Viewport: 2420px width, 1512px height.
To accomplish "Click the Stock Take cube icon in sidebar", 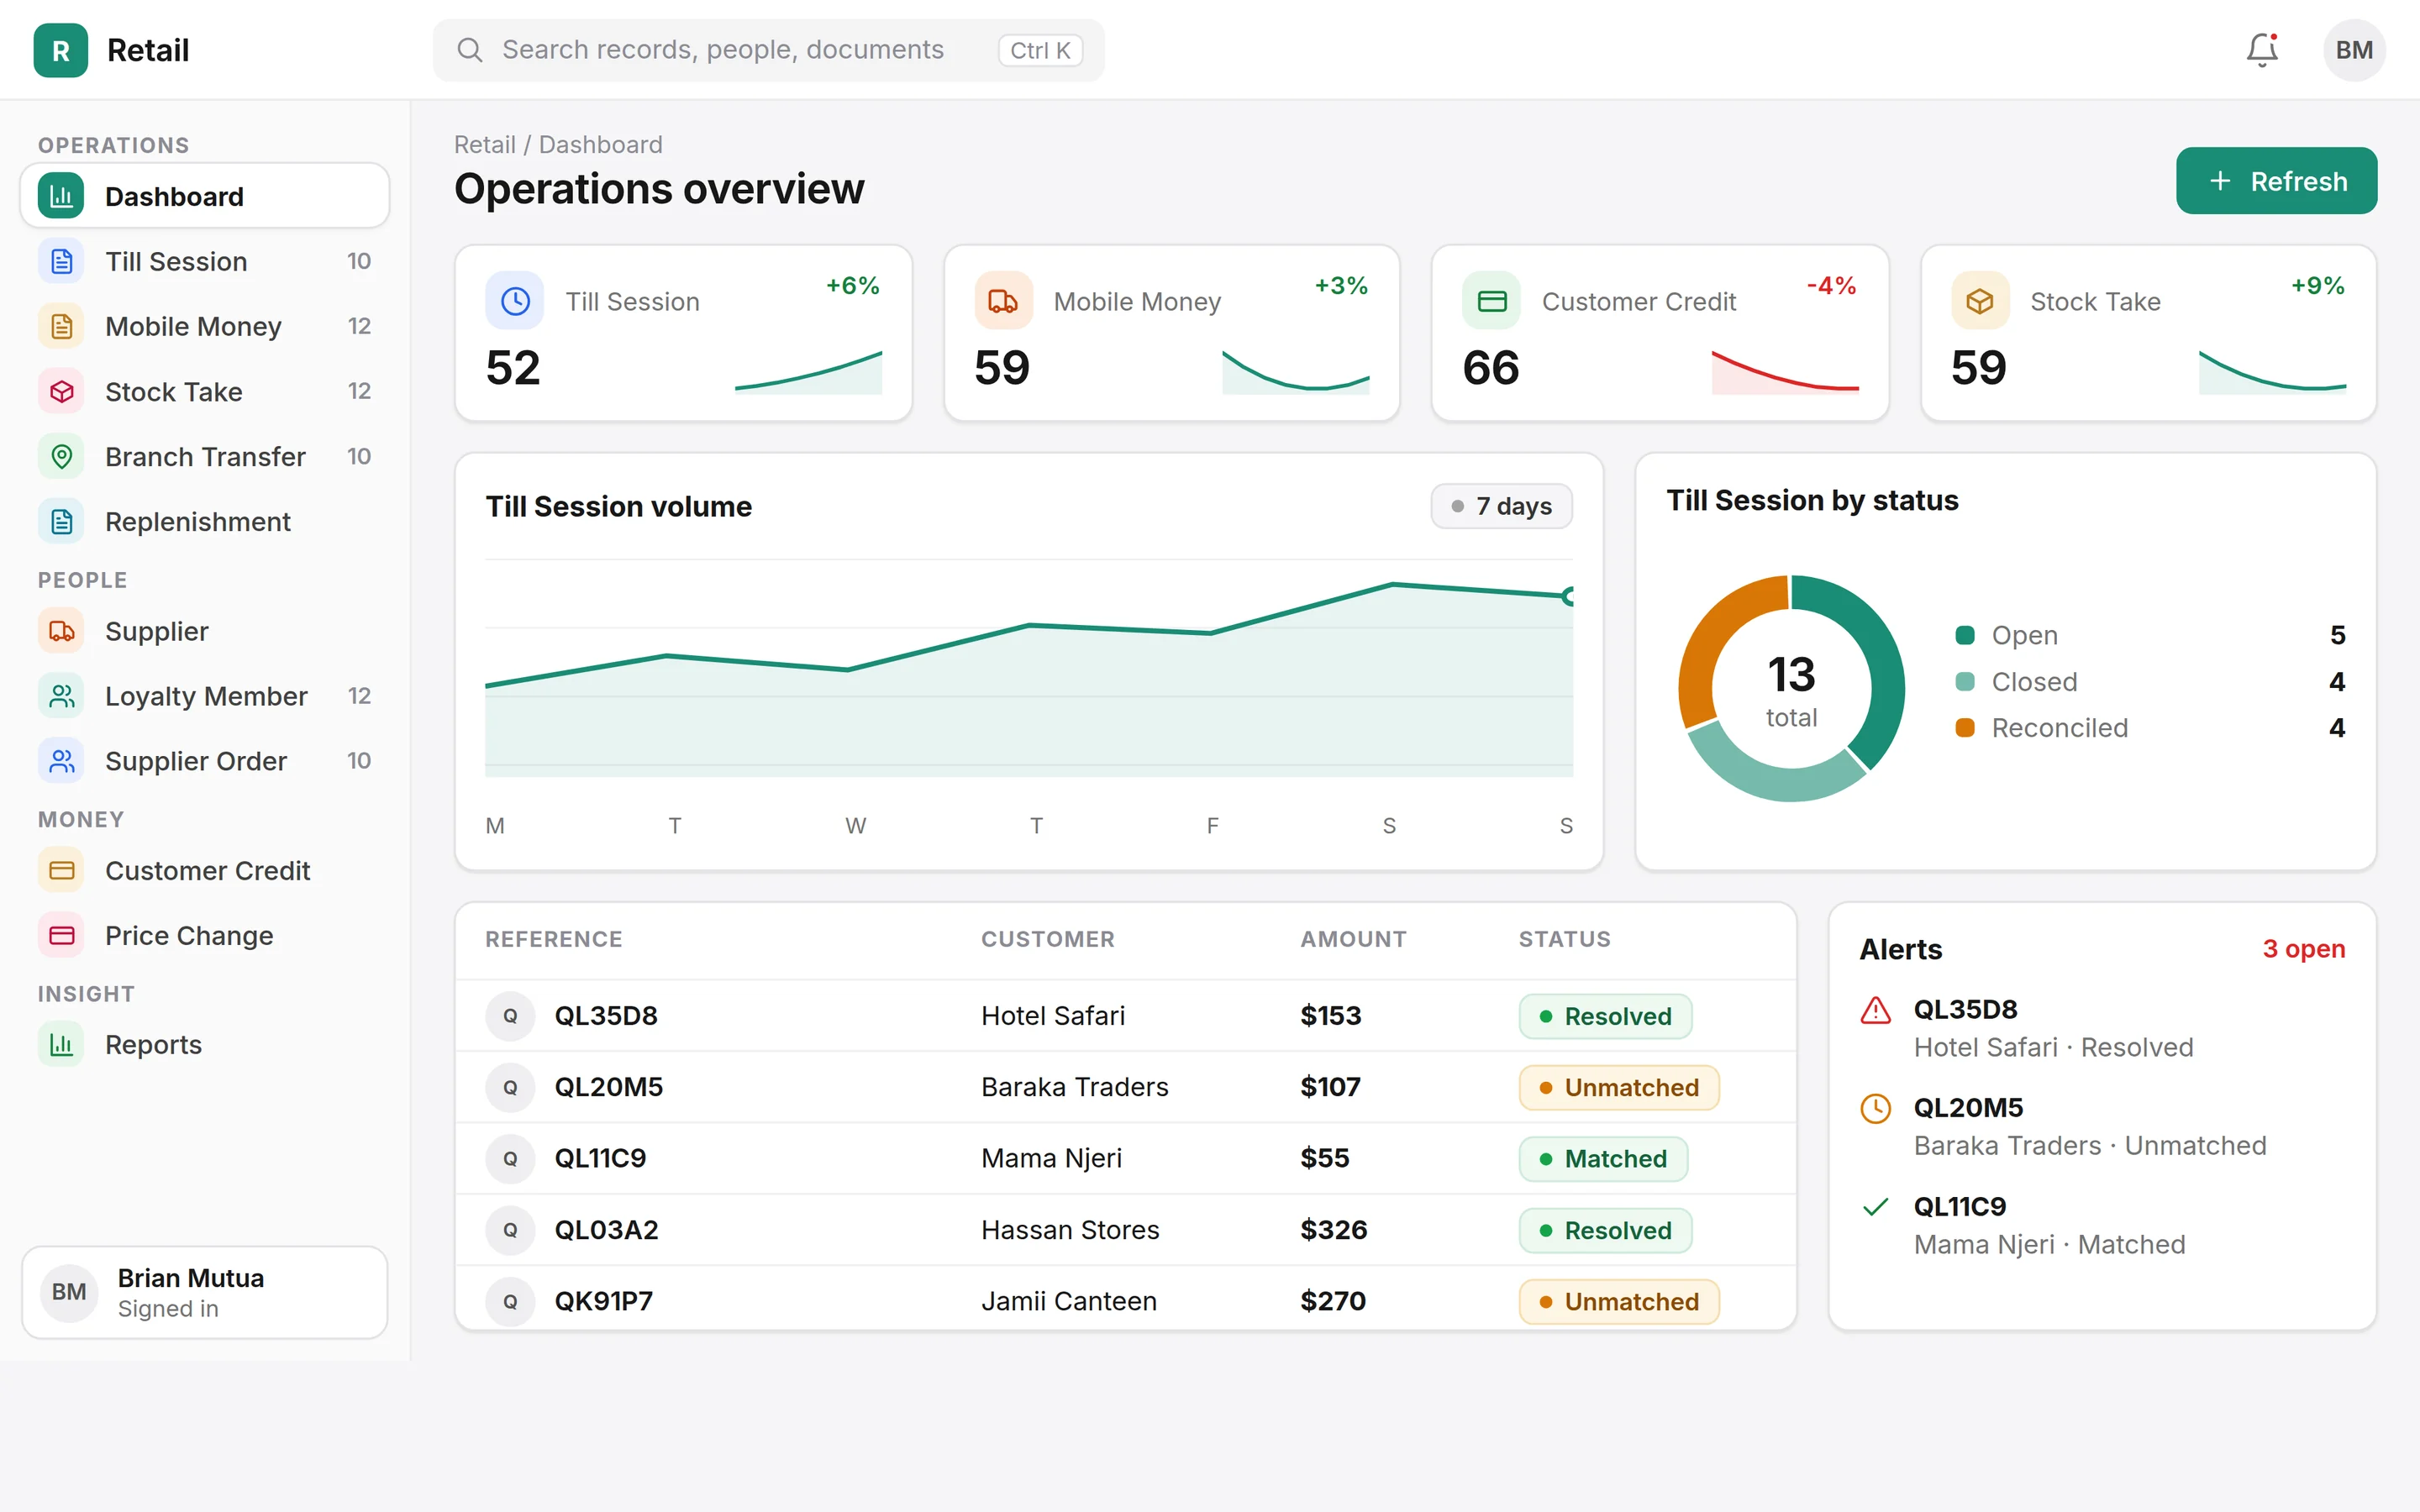I will click(62, 391).
